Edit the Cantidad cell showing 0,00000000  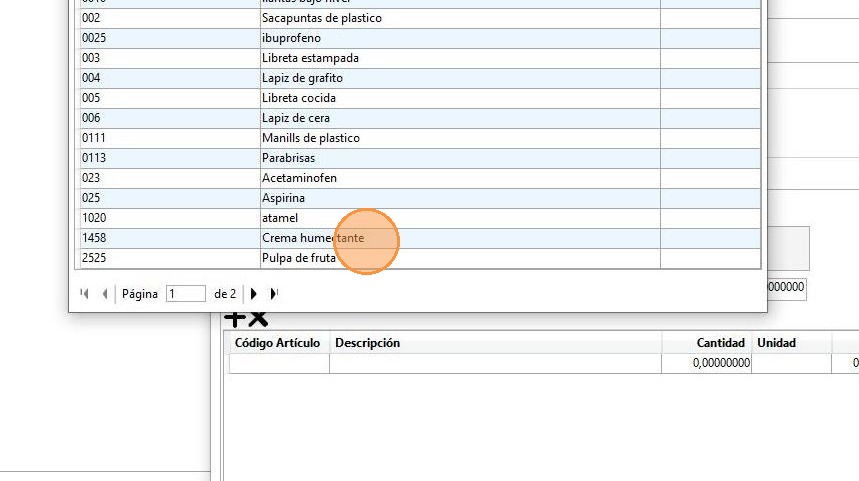[706, 363]
